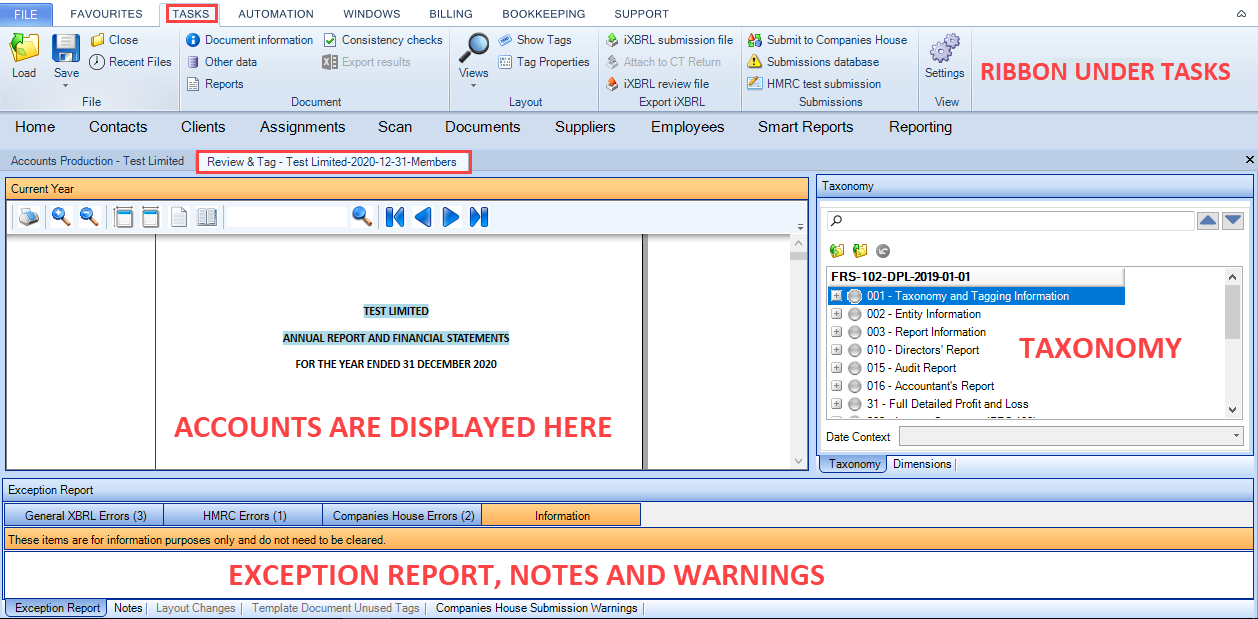
Task: Open the FILE menu tab
Action: (26, 14)
